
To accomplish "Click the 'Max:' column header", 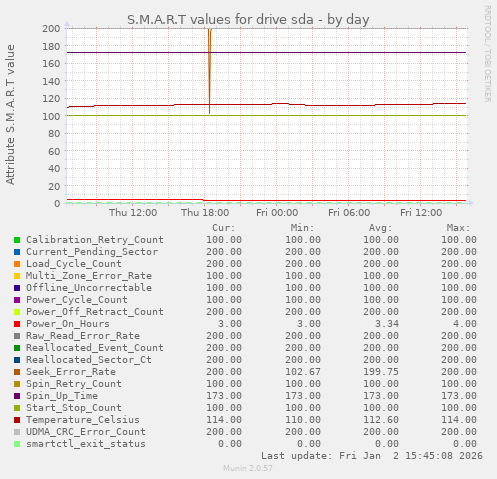I will 458,228.
